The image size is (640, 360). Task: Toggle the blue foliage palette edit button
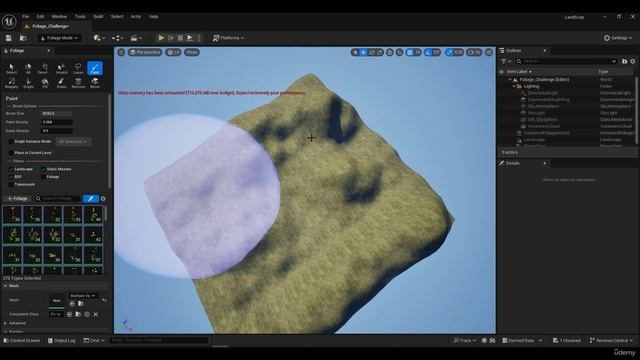pyautogui.click(x=91, y=198)
